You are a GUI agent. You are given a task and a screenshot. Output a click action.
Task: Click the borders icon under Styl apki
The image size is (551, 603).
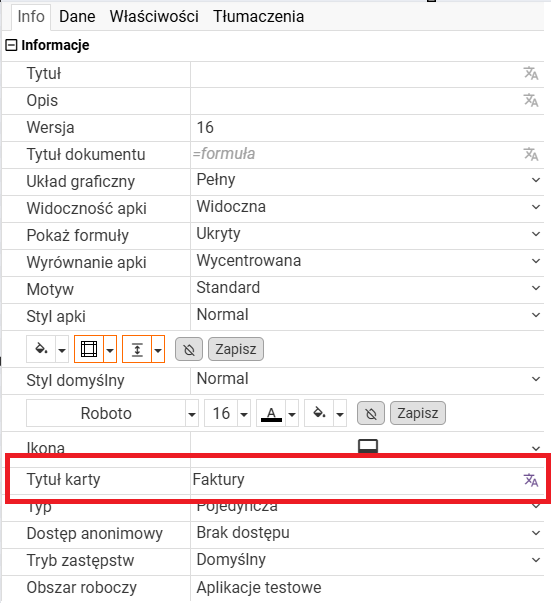click(x=89, y=349)
